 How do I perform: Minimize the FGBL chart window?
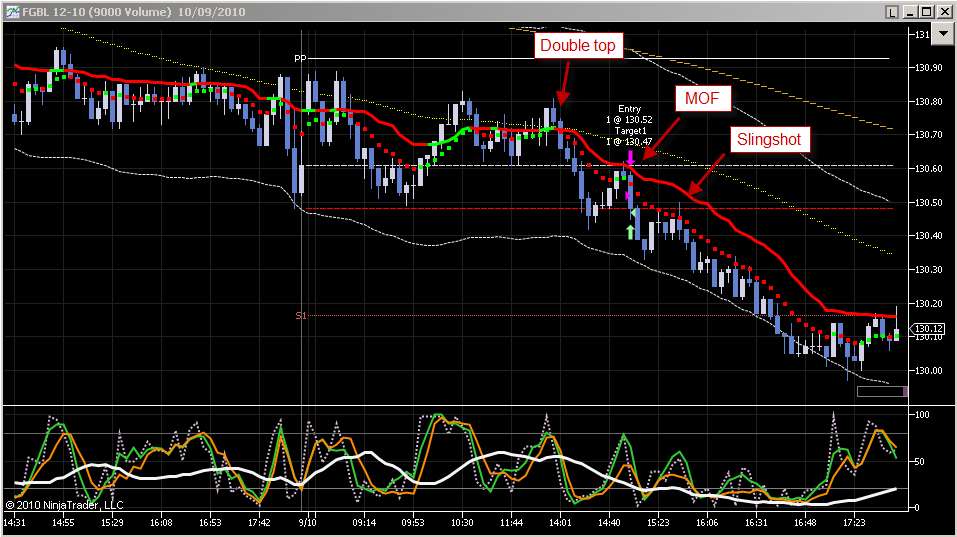click(x=910, y=12)
